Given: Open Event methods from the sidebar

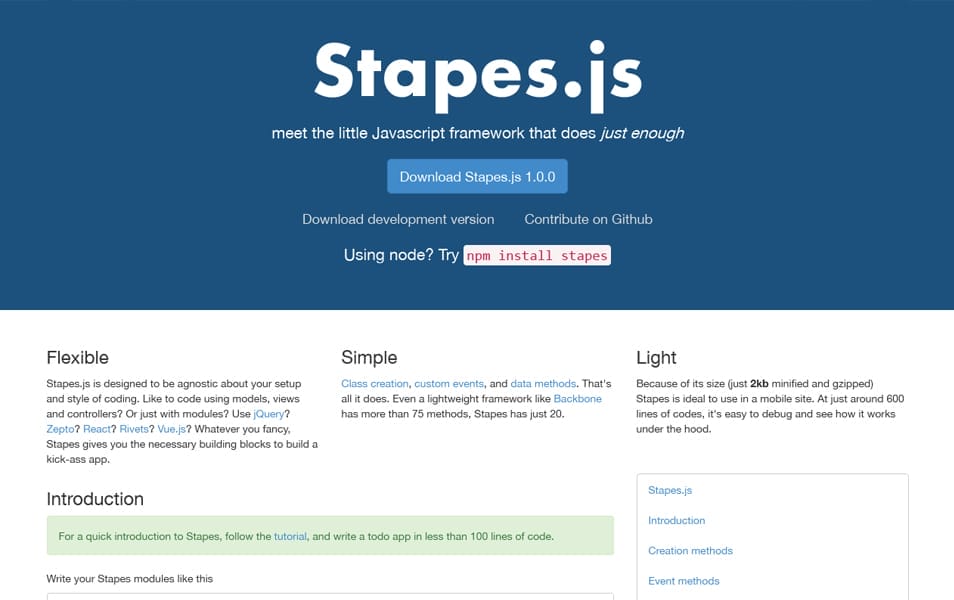Looking at the screenshot, I should [x=683, y=581].
